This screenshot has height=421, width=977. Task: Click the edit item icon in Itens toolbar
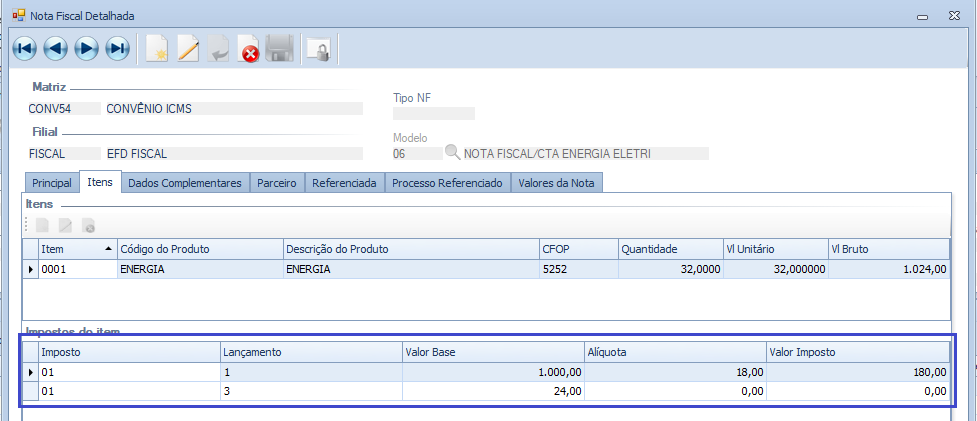[x=65, y=225]
